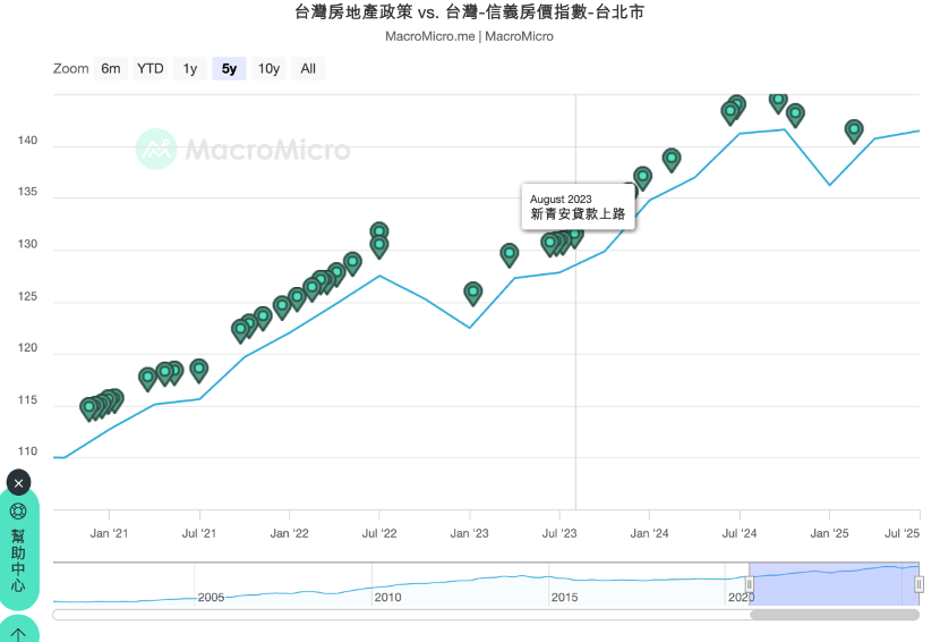Switch zoom range to 1y
This screenshot has height=643, width=941.
click(189, 68)
